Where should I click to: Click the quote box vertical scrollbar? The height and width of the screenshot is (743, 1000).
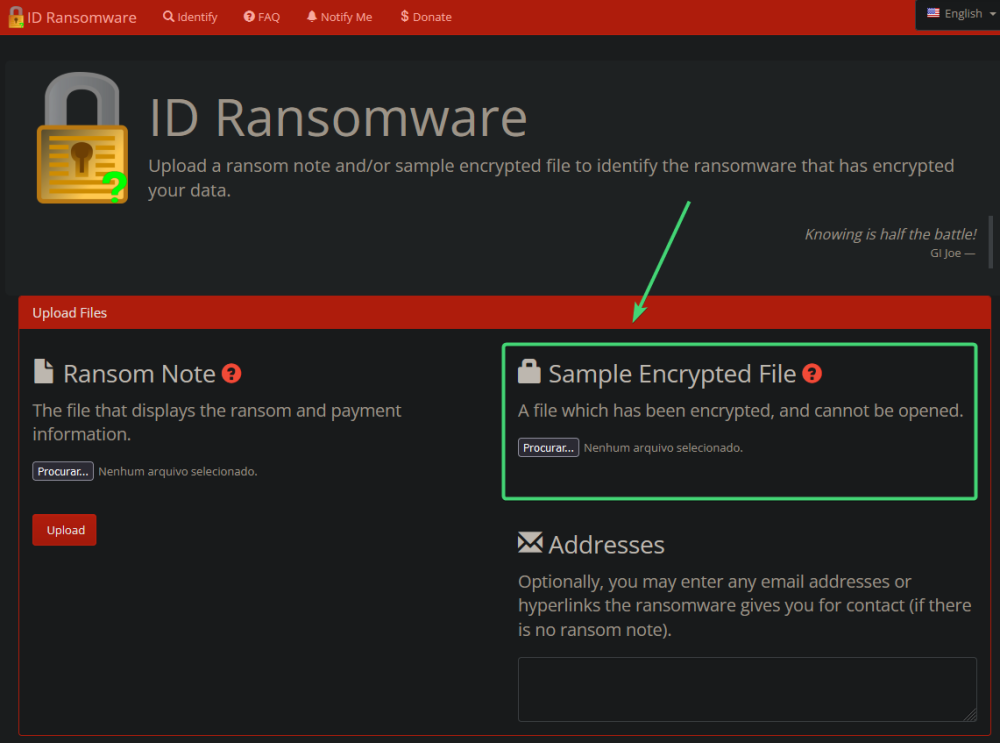(x=991, y=242)
